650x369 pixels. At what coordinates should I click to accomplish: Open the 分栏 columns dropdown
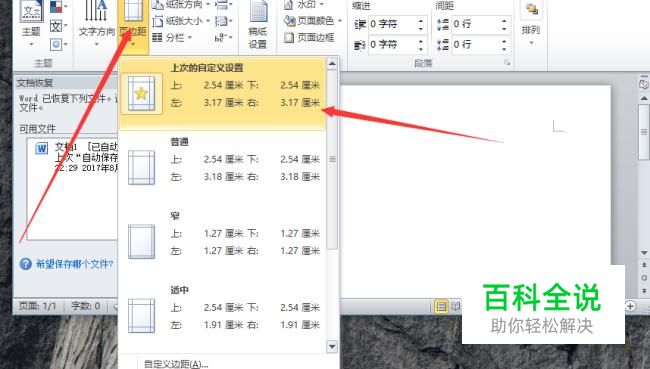[x=172, y=38]
